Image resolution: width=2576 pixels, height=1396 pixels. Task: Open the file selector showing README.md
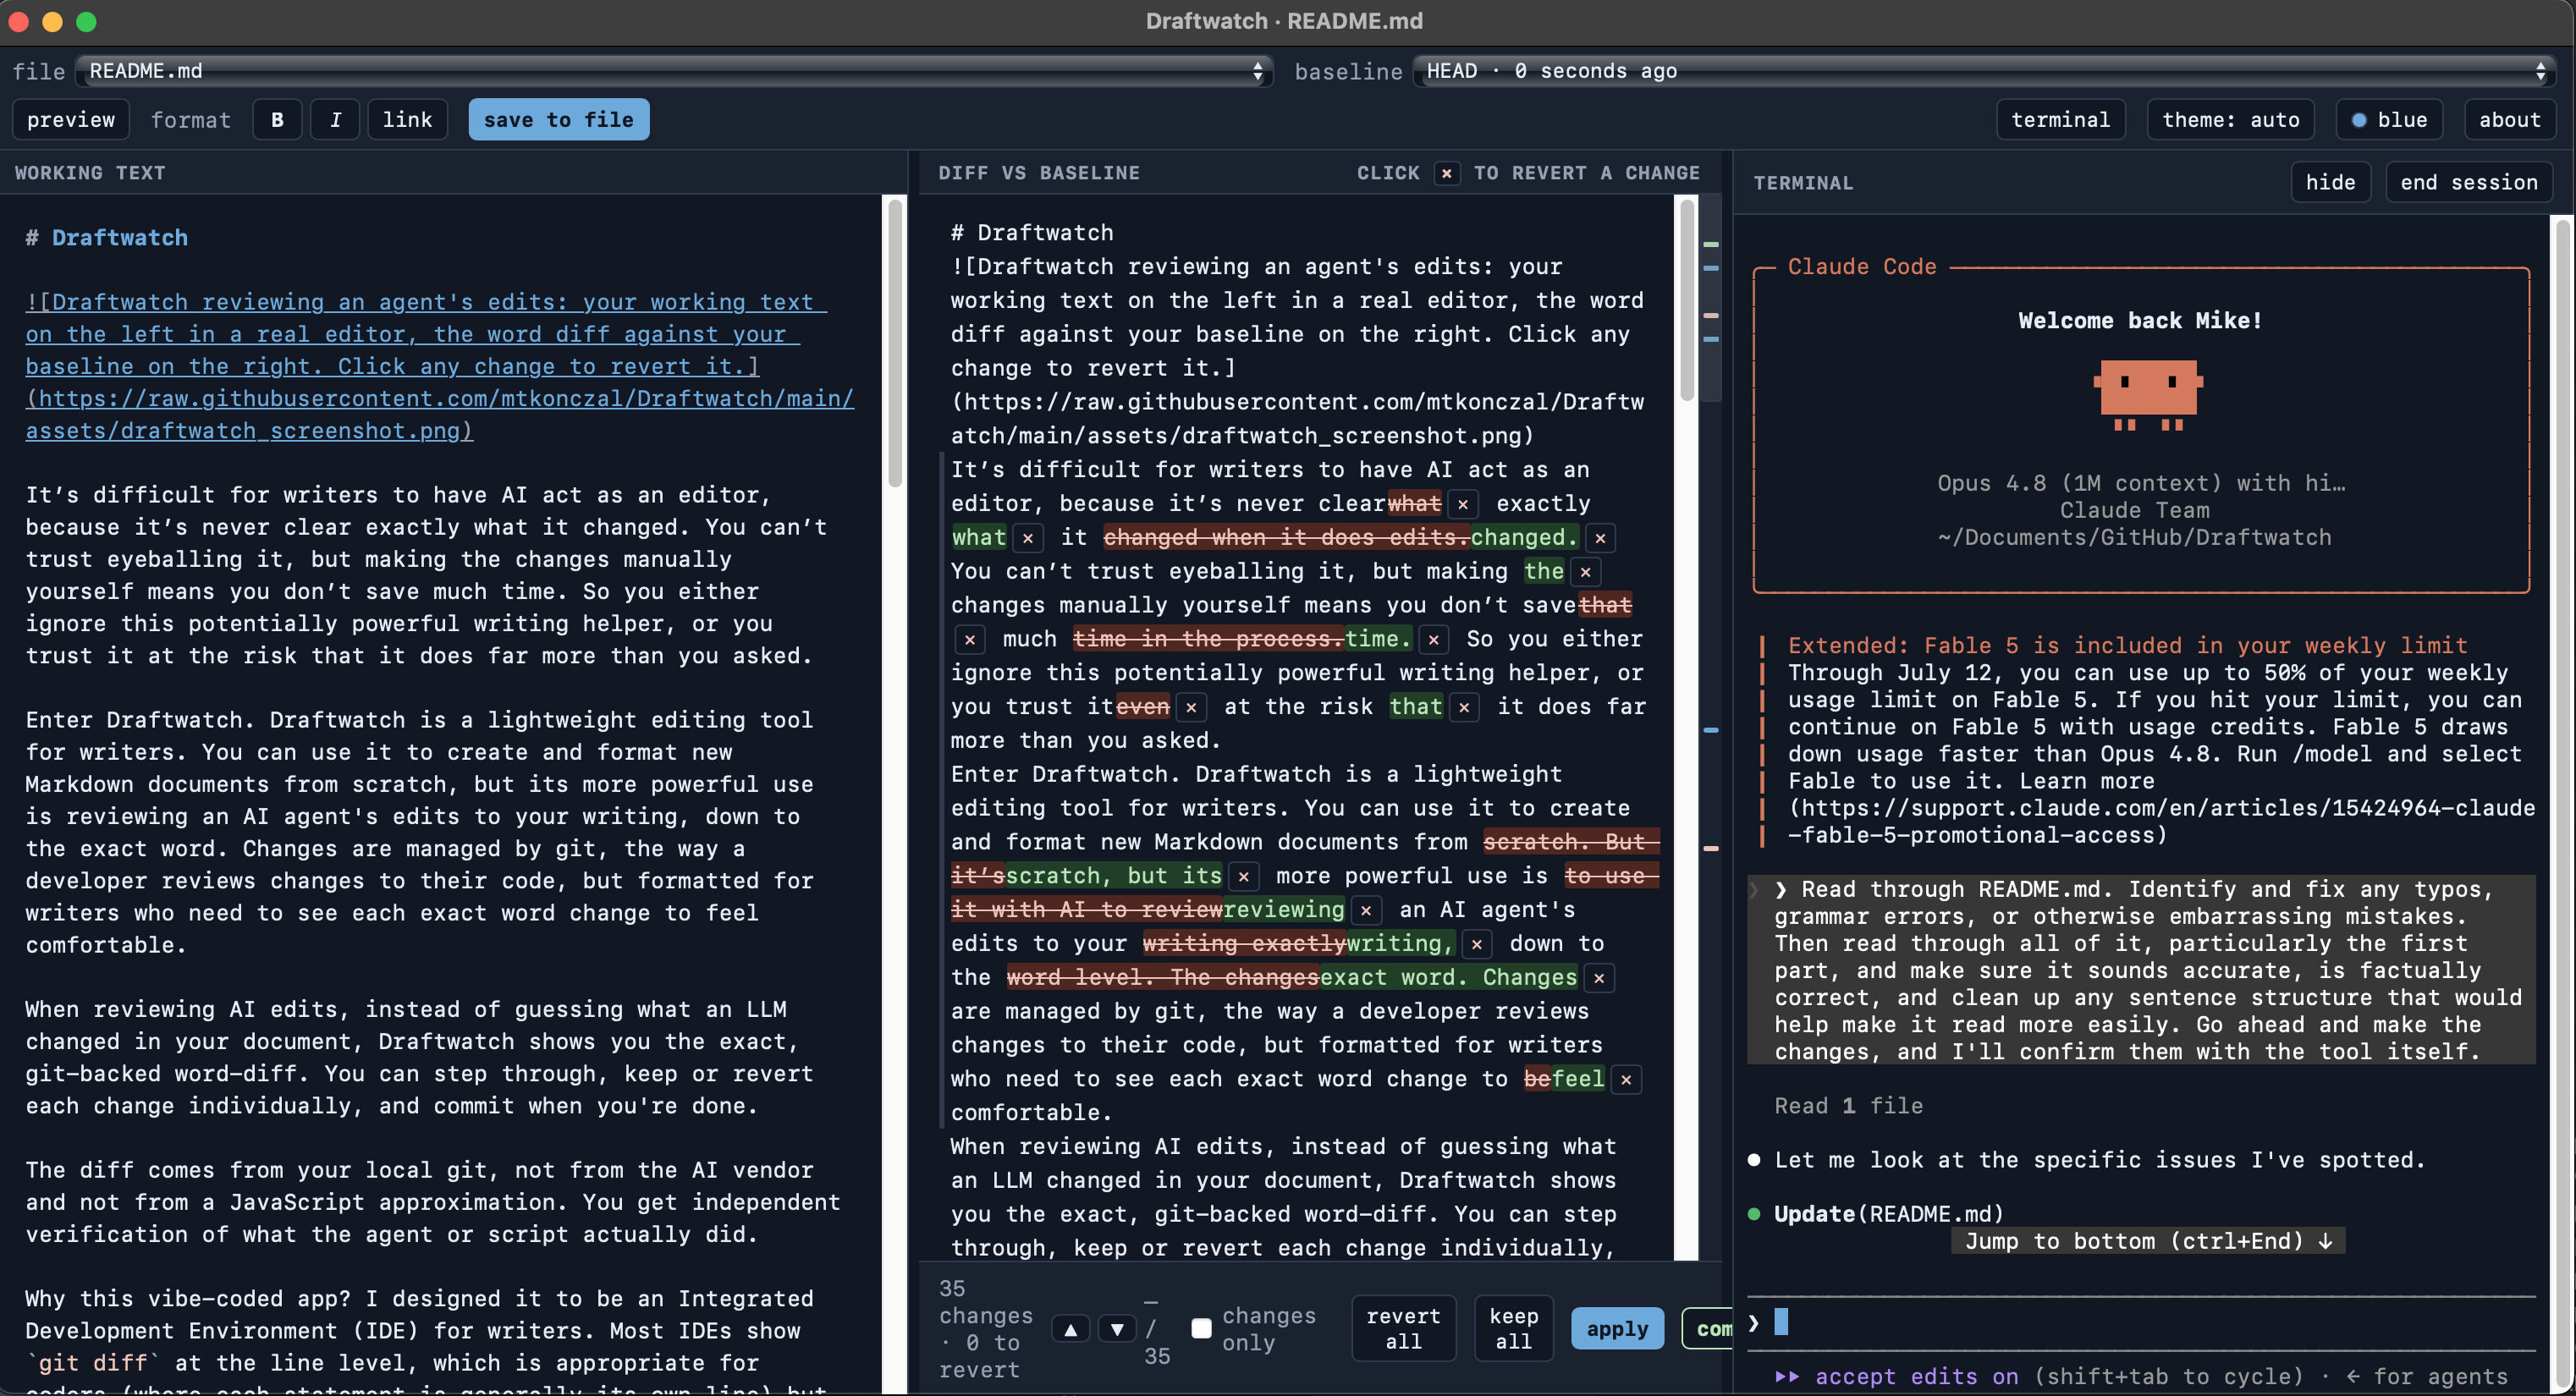point(675,71)
